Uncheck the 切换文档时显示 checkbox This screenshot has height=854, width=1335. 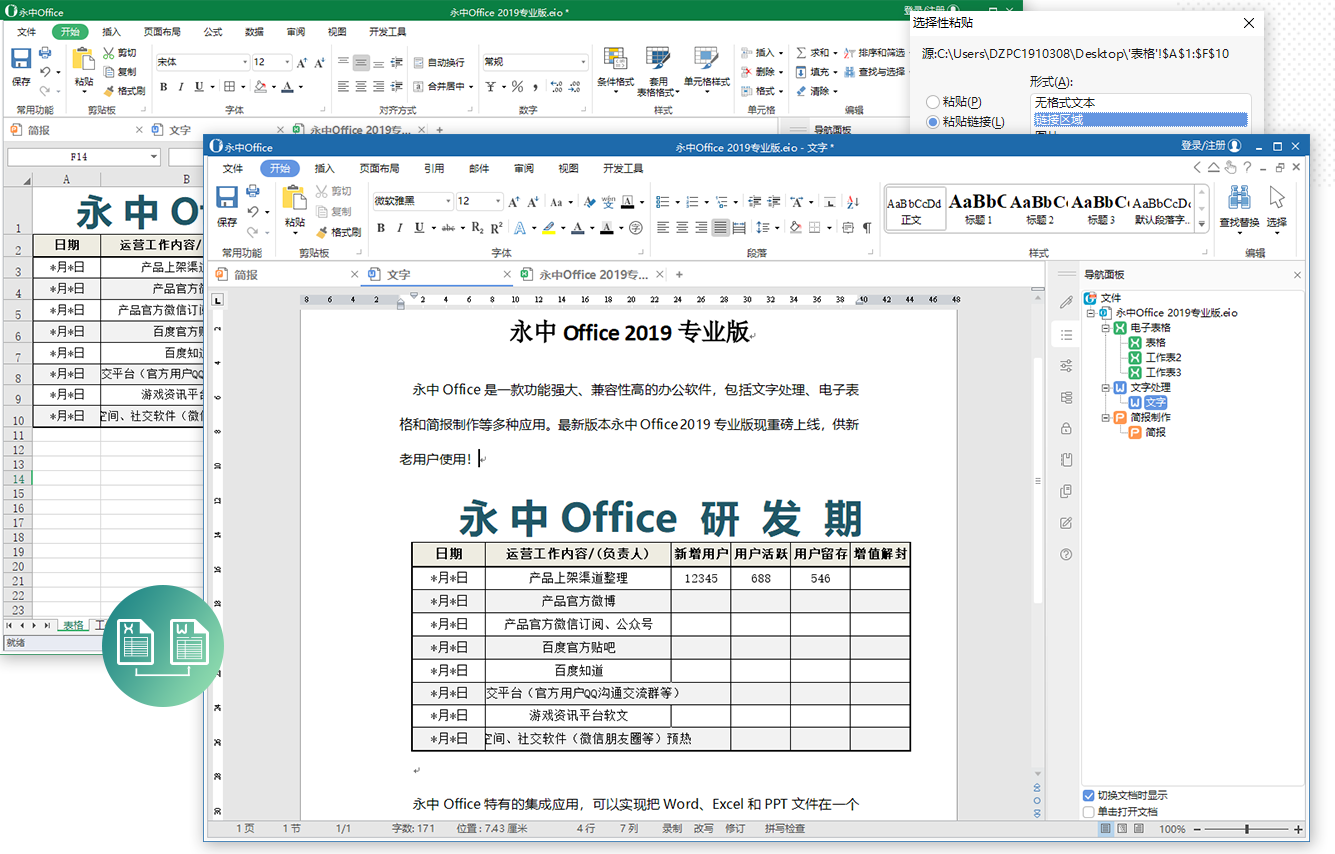point(1089,795)
